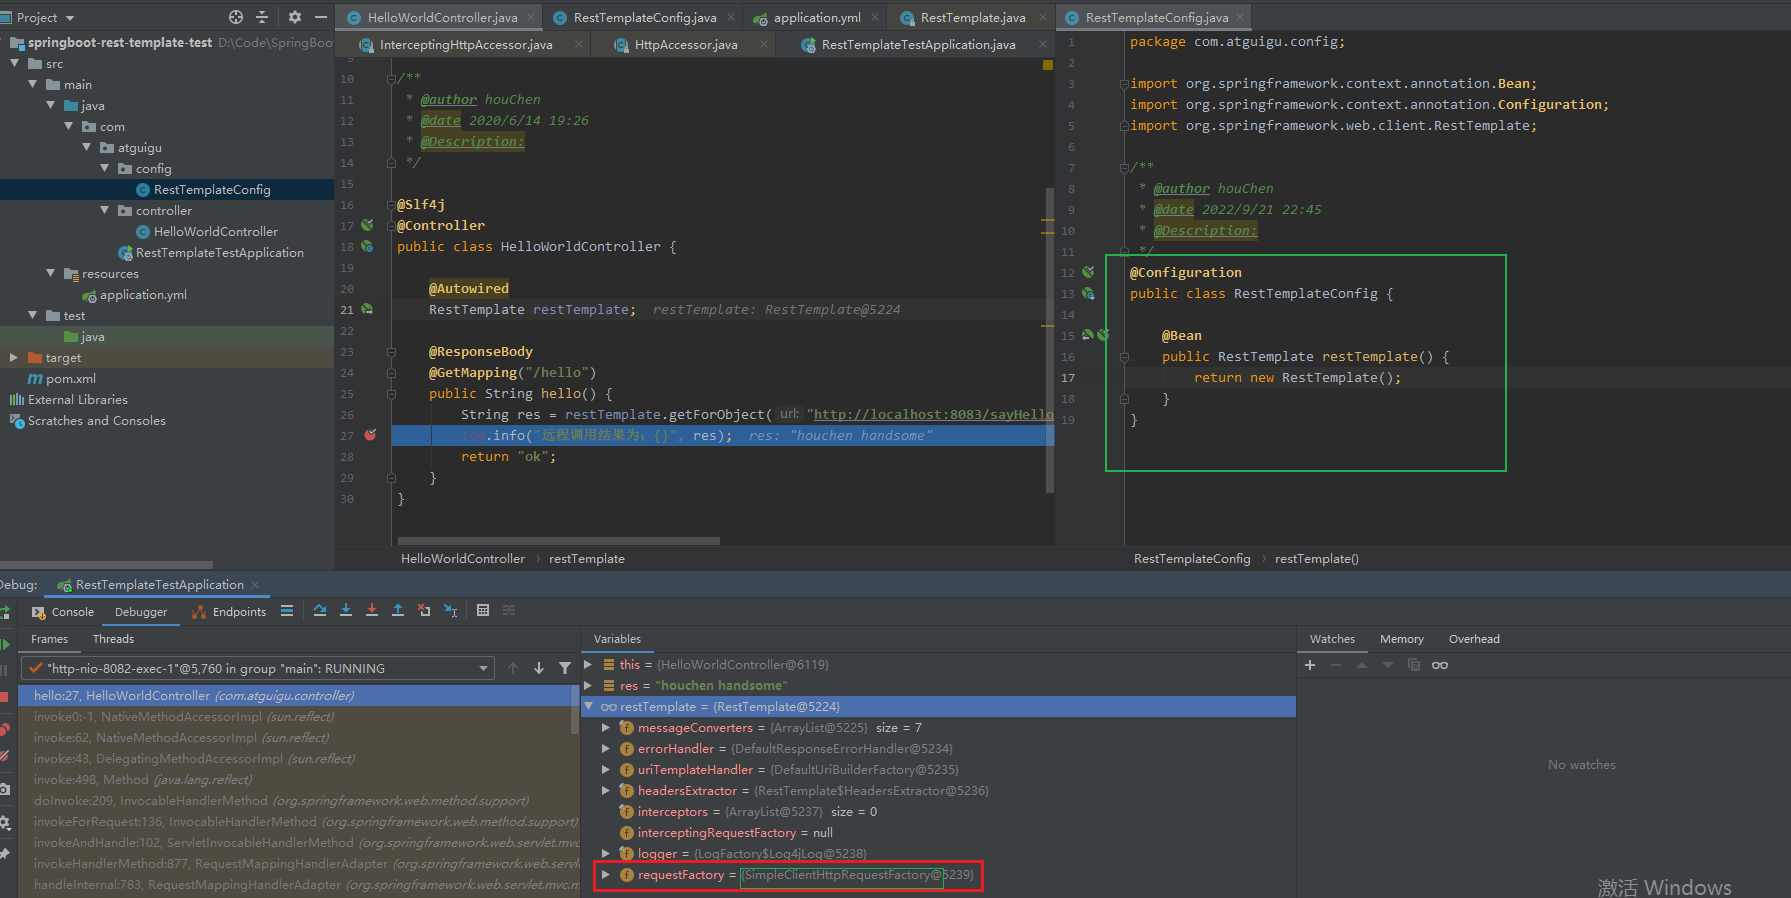This screenshot has width=1791, height=898.
Task: Click the Debugger layout settings lines icon
Action: pyautogui.click(x=509, y=610)
